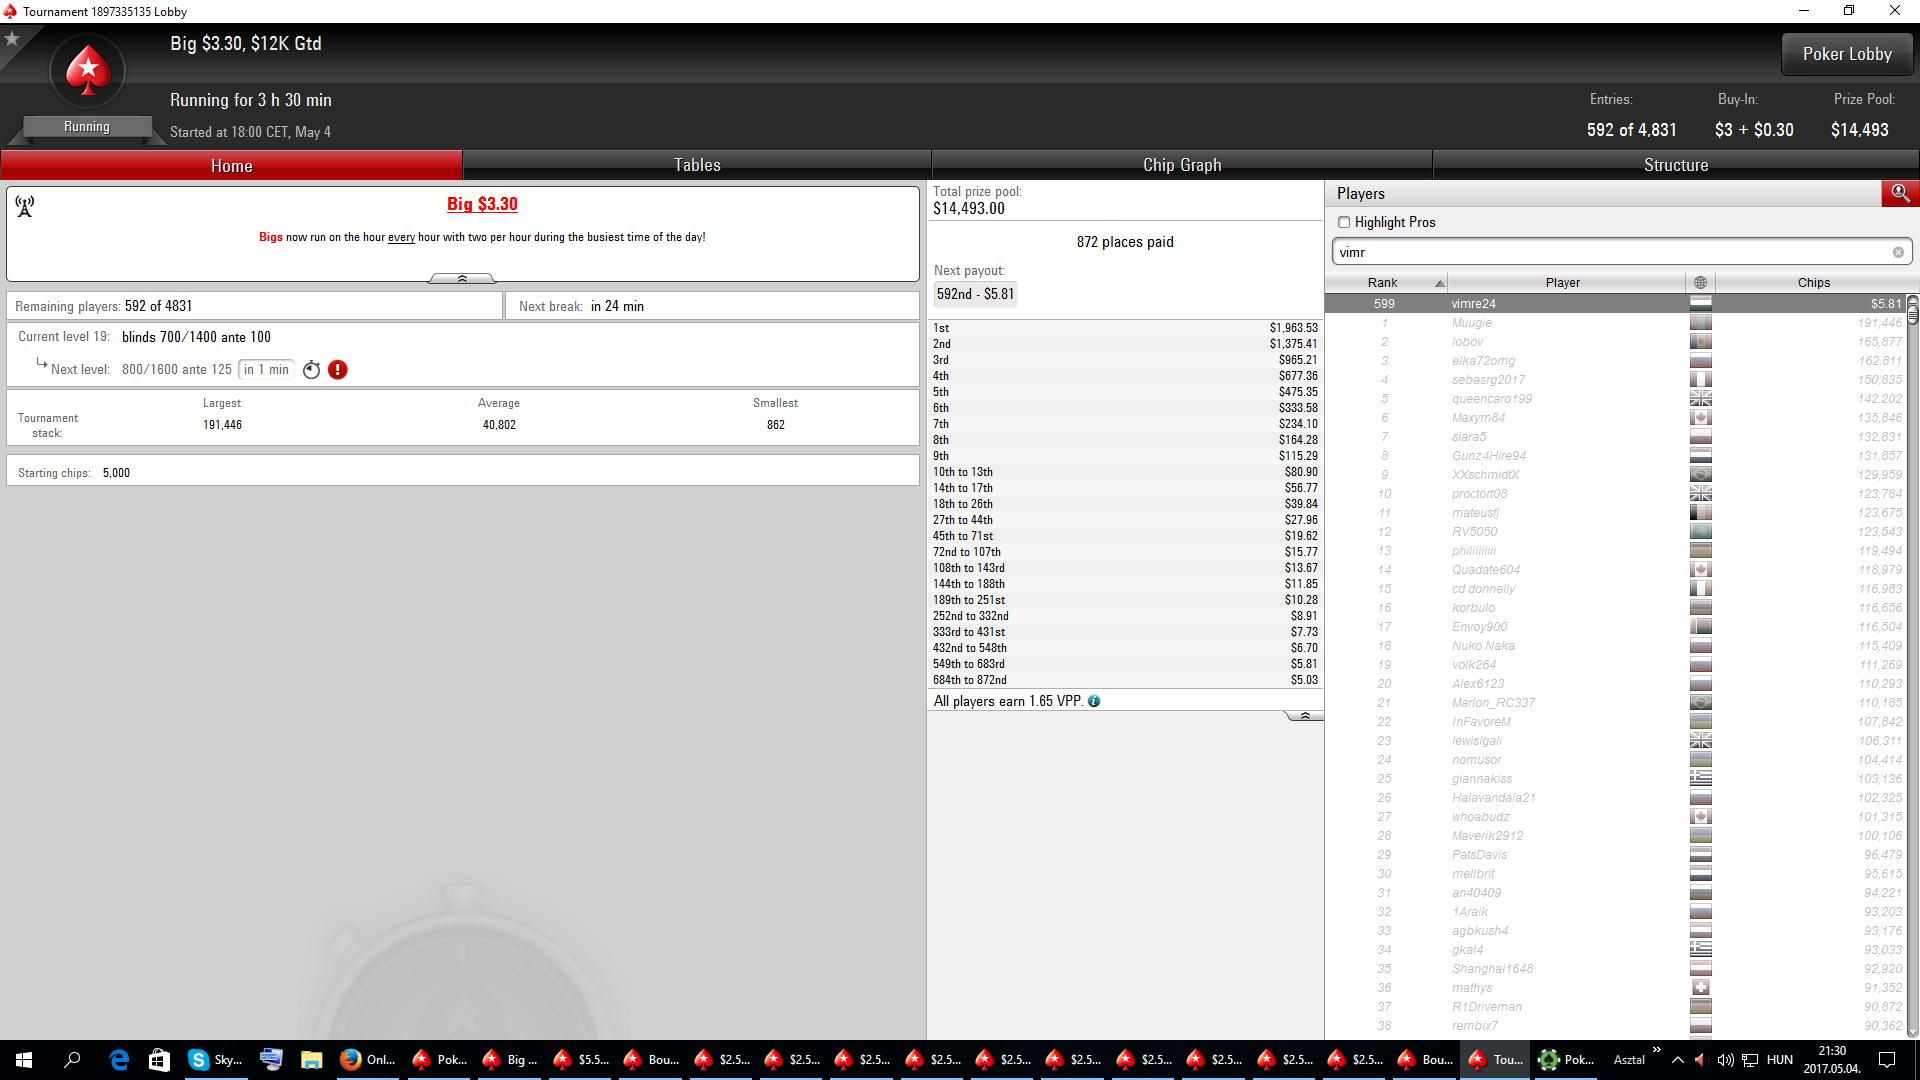
Task: Open the taskbar clock showing 21:30
Action: pos(1832,1060)
